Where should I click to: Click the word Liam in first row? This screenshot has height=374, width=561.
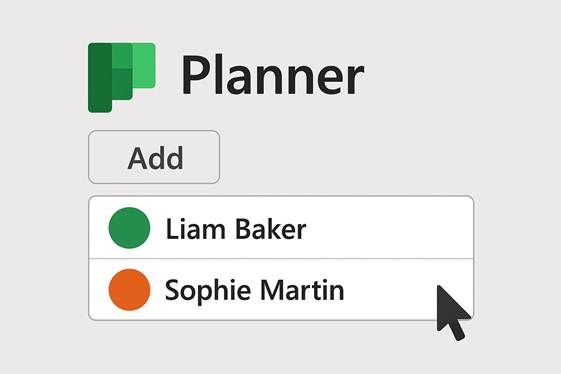pyautogui.click(x=195, y=229)
